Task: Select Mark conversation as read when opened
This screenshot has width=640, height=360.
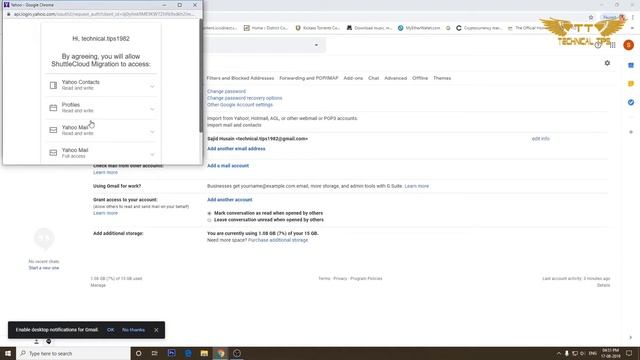Action: 209,213
